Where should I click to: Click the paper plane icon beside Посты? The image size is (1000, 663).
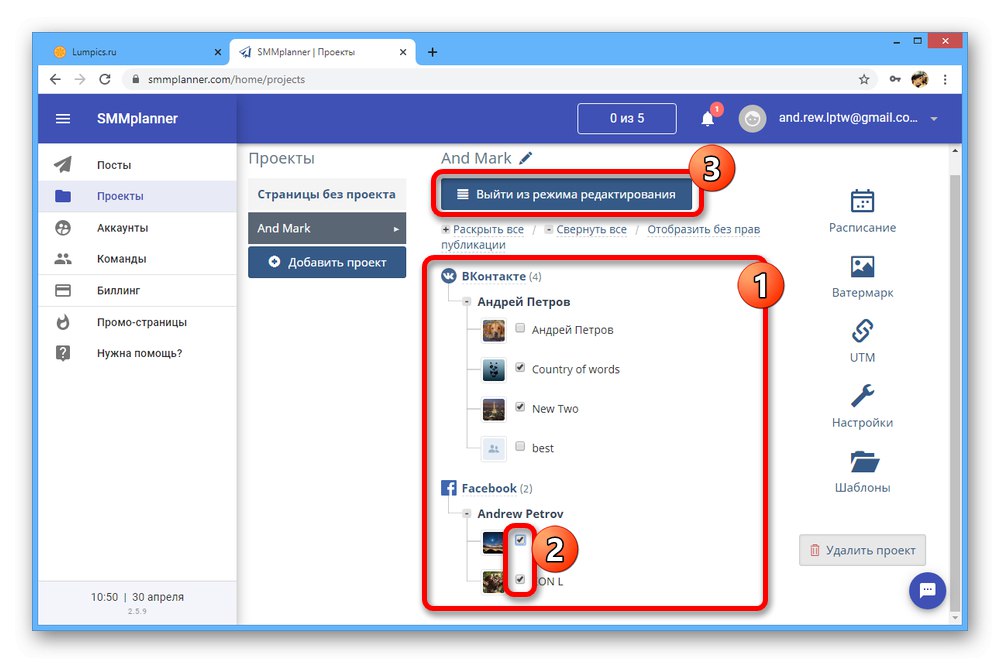(62, 164)
